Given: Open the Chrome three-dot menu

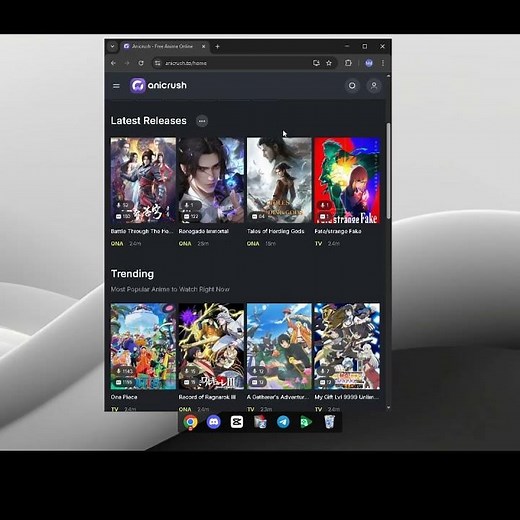Looking at the screenshot, I should pyautogui.click(x=383, y=63).
